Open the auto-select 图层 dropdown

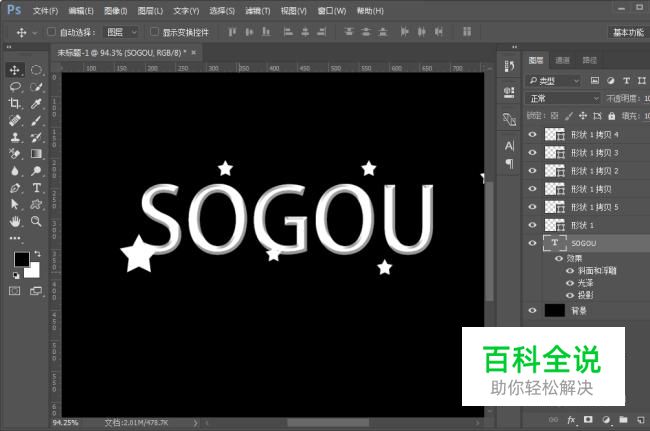coord(121,32)
